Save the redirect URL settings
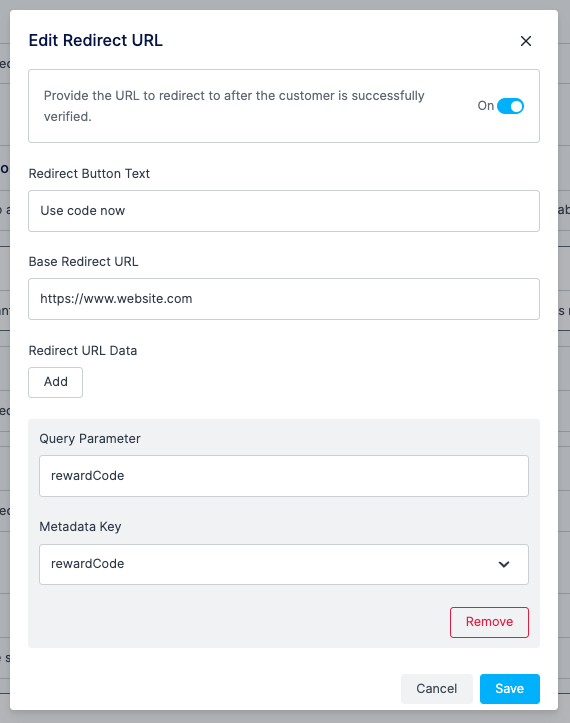Screen dimensions: 570x723 pyautogui.click(x=510, y=689)
